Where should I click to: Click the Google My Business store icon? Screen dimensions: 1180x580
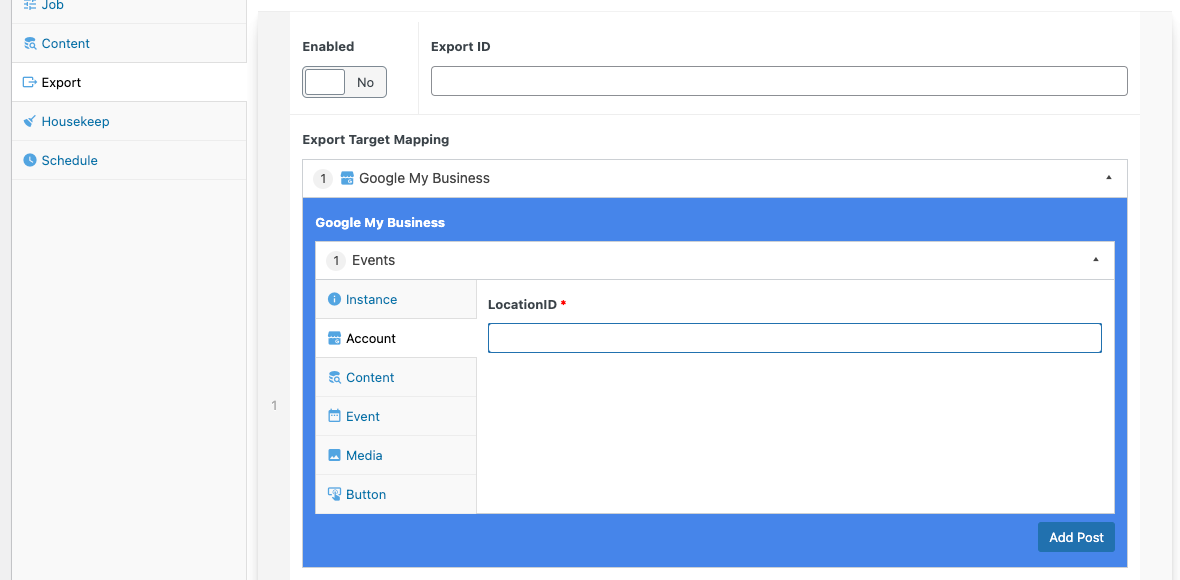click(x=347, y=178)
